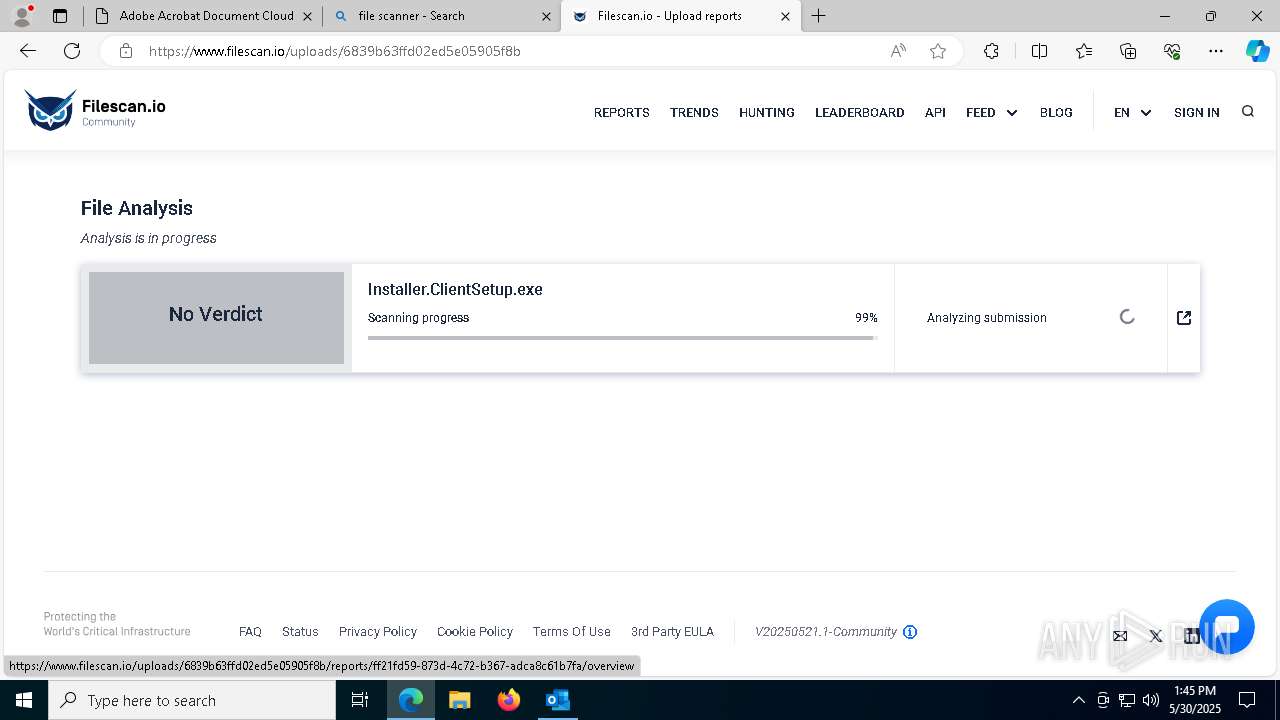
Task: Open the 3rd Party EULA link
Action: [x=672, y=632]
